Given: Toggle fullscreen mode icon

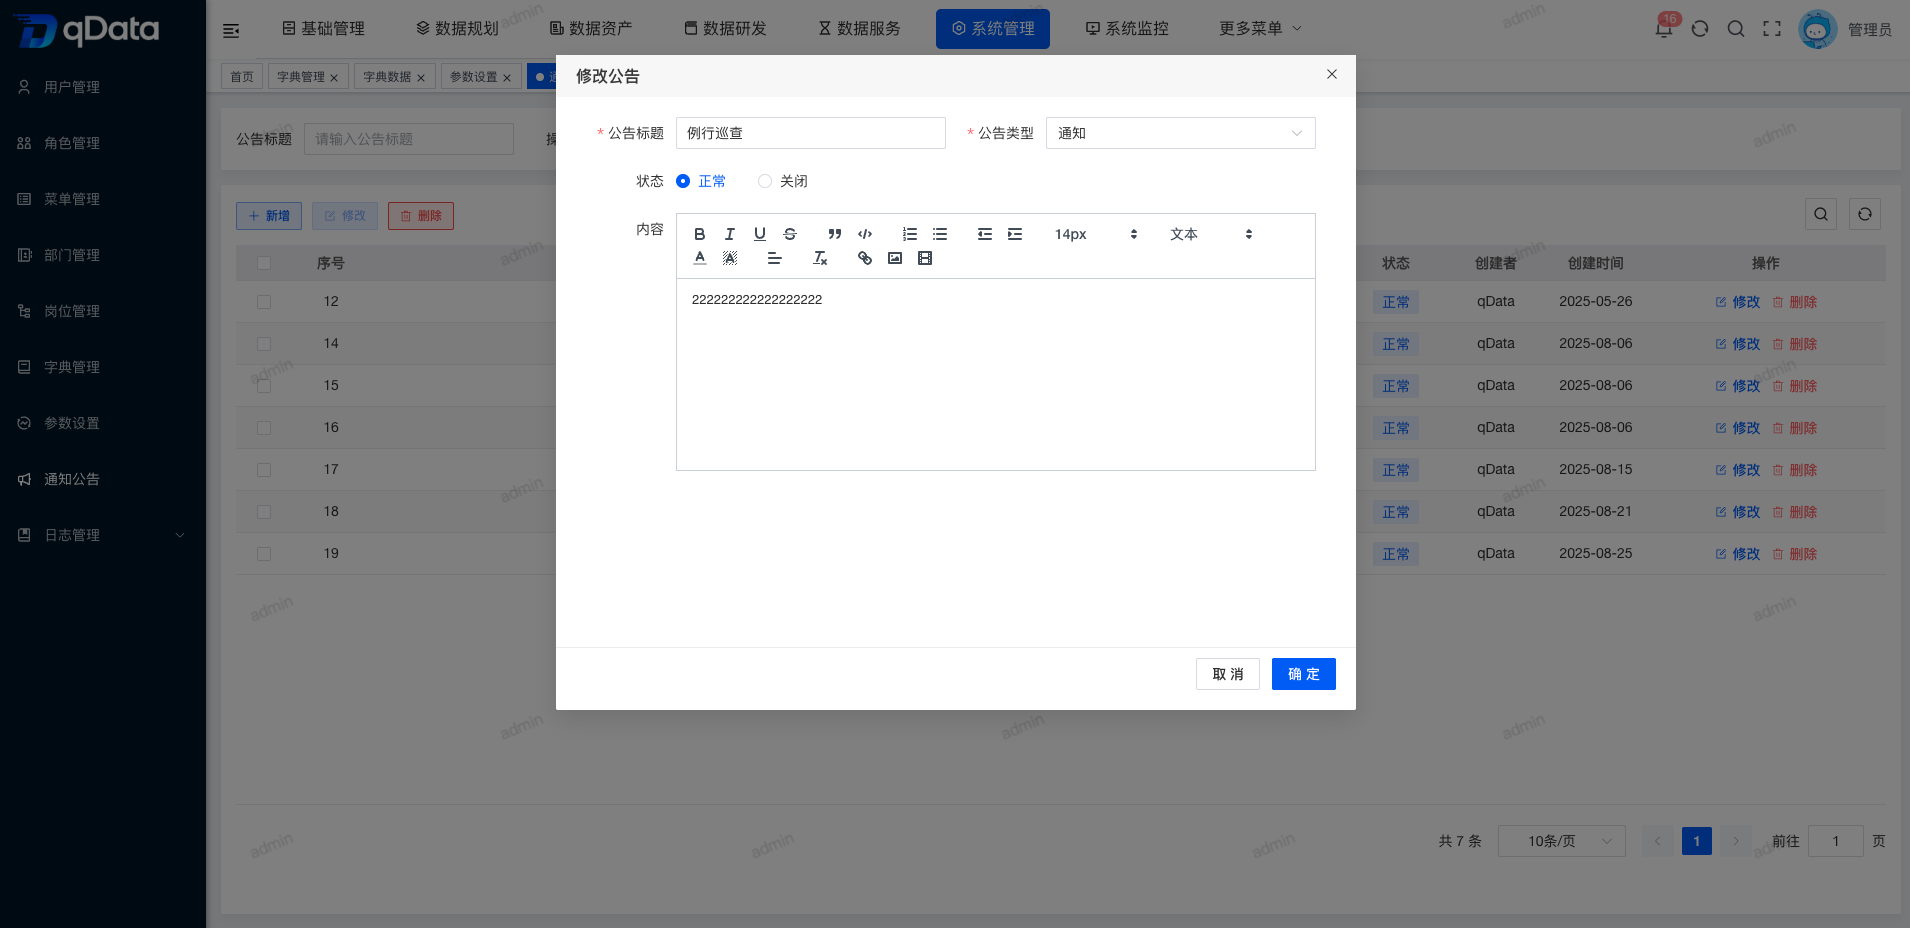Looking at the screenshot, I should click(x=1772, y=29).
